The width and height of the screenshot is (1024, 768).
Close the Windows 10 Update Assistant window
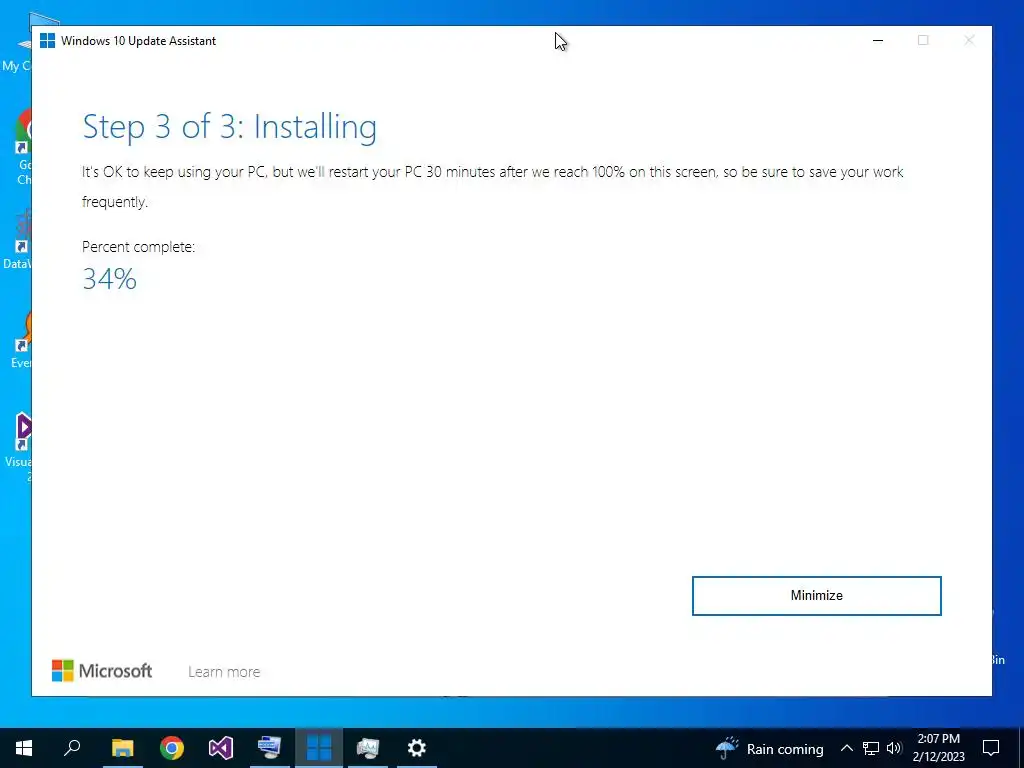pos(969,40)
